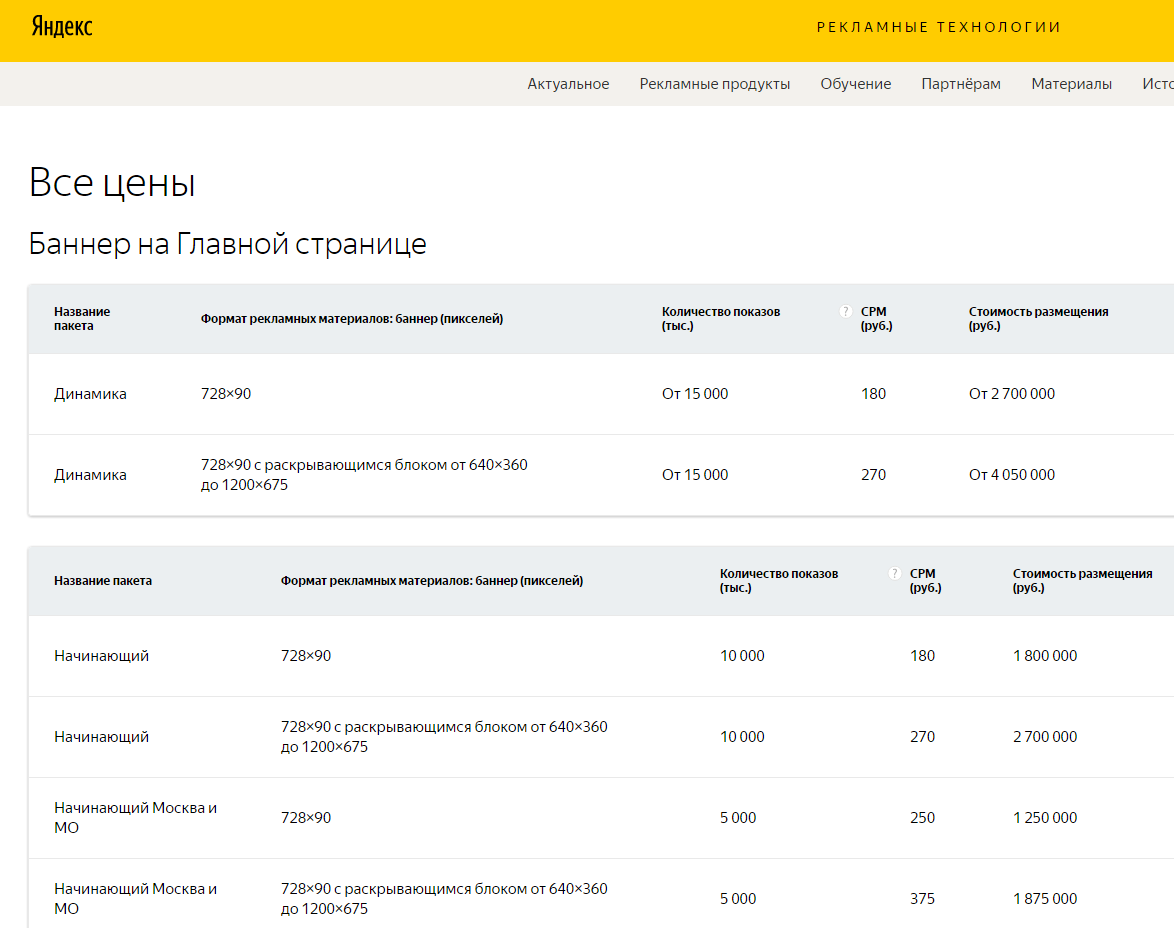Select the От 2 700 000 cost cell
1174x928 pixels.
(1012, 394)
